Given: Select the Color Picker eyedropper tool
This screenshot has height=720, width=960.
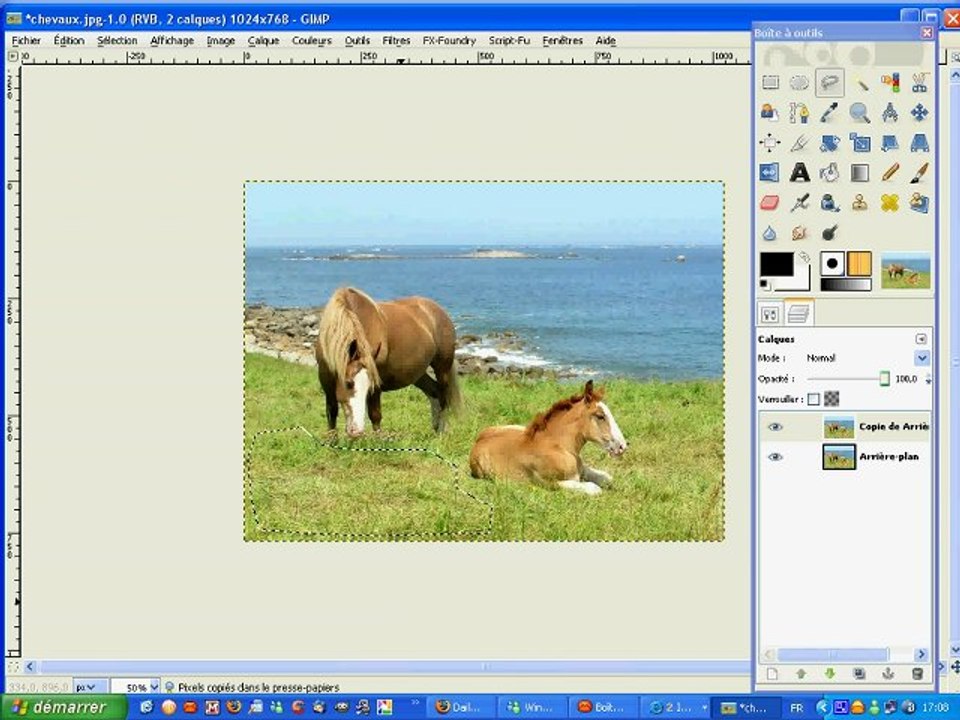Looking at the screenshot, I should point(830,112).
